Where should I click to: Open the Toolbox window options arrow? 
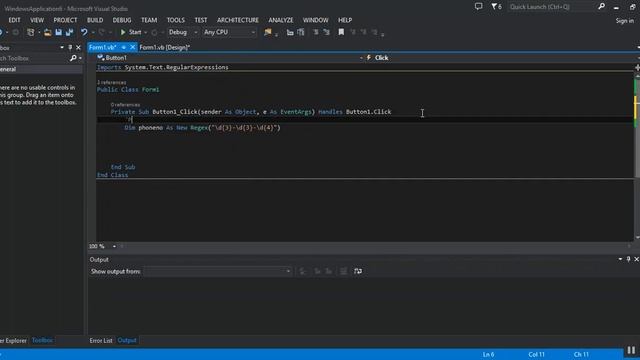(x=62, y=47)
